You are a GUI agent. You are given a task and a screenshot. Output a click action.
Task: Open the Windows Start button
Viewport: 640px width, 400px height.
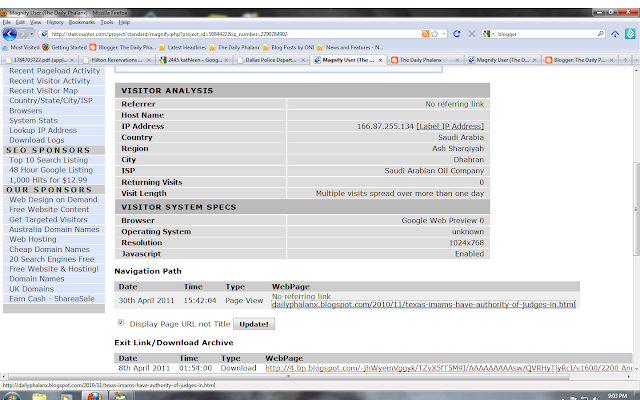11,397
